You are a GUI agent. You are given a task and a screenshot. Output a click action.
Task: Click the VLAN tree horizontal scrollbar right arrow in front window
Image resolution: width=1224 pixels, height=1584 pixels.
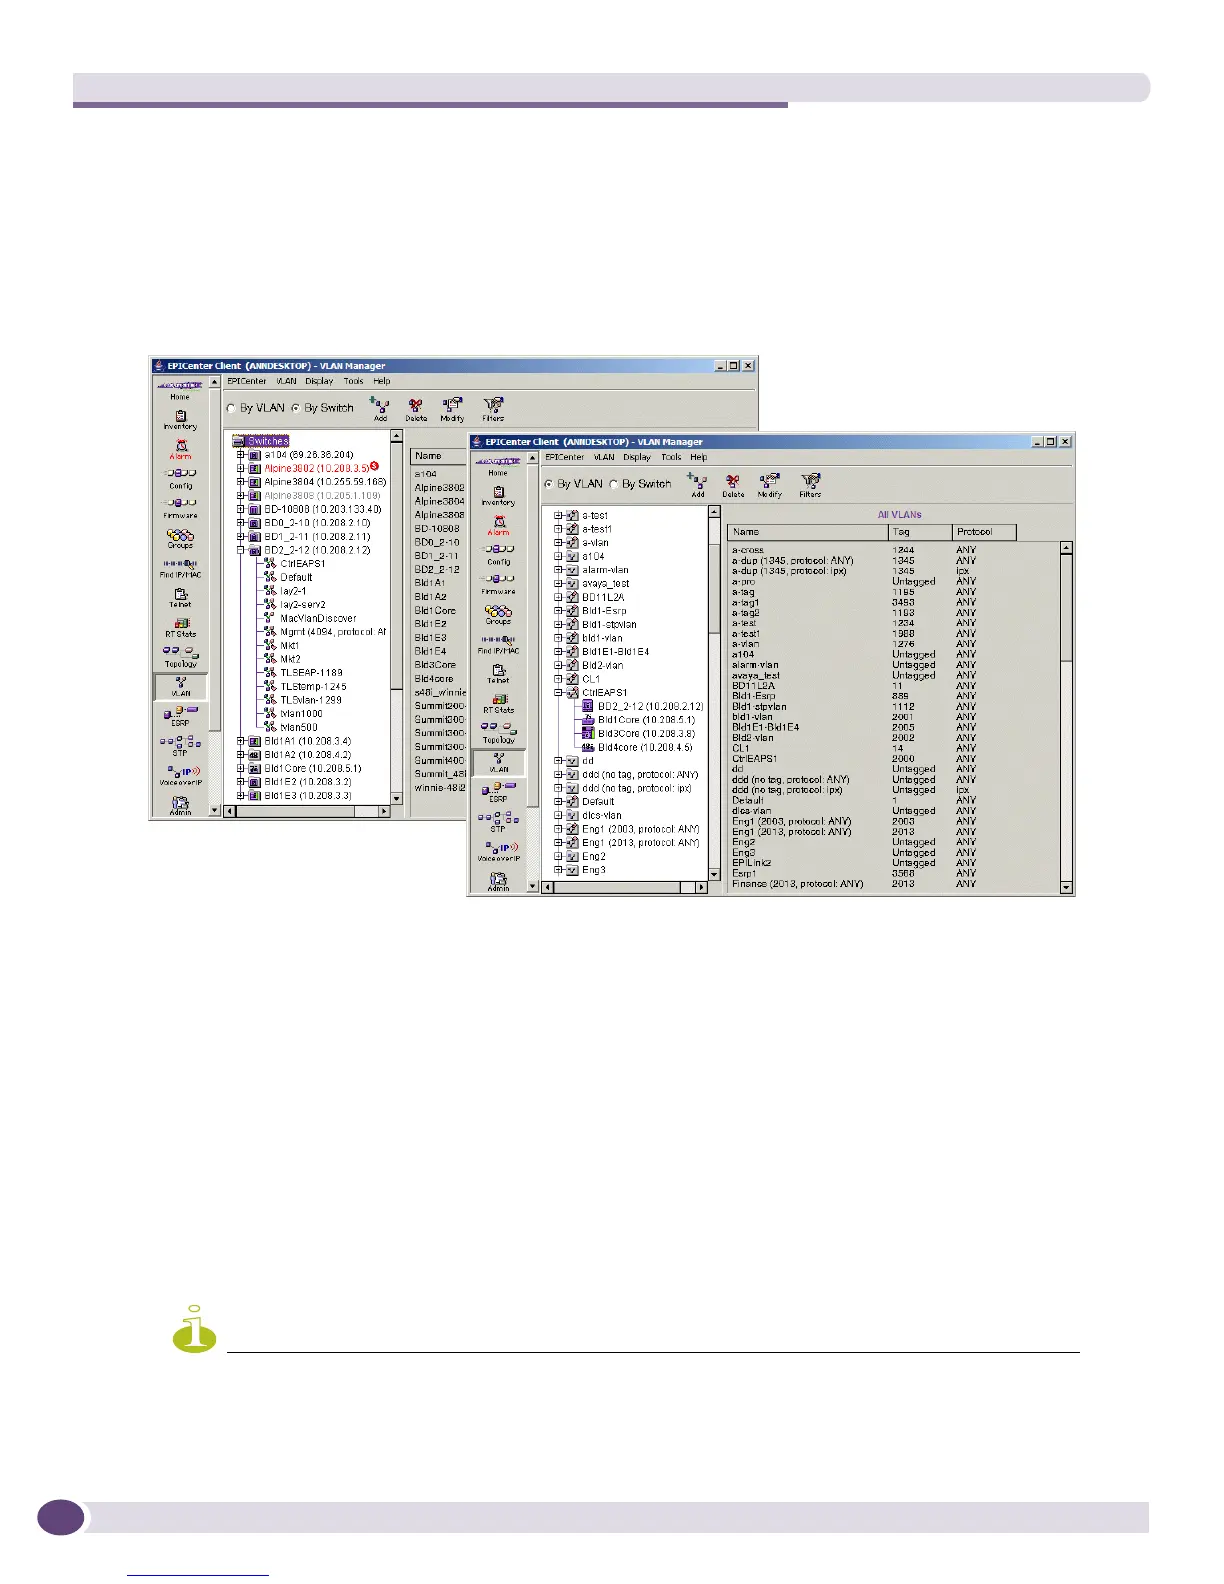coord(700,887)
